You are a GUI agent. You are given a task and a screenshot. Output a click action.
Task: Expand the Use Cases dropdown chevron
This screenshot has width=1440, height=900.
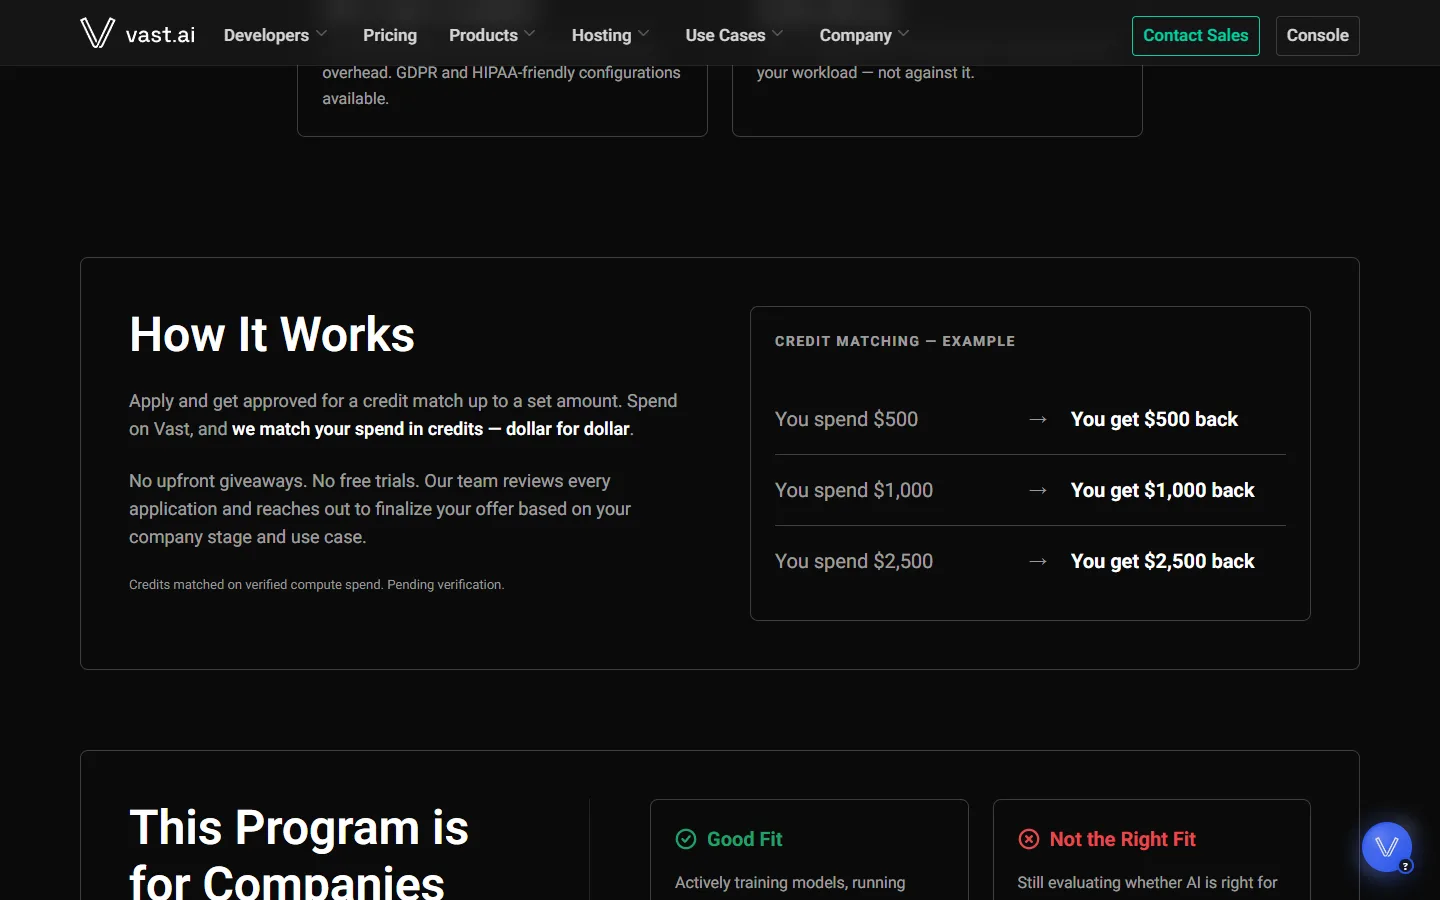coord(778,34)
